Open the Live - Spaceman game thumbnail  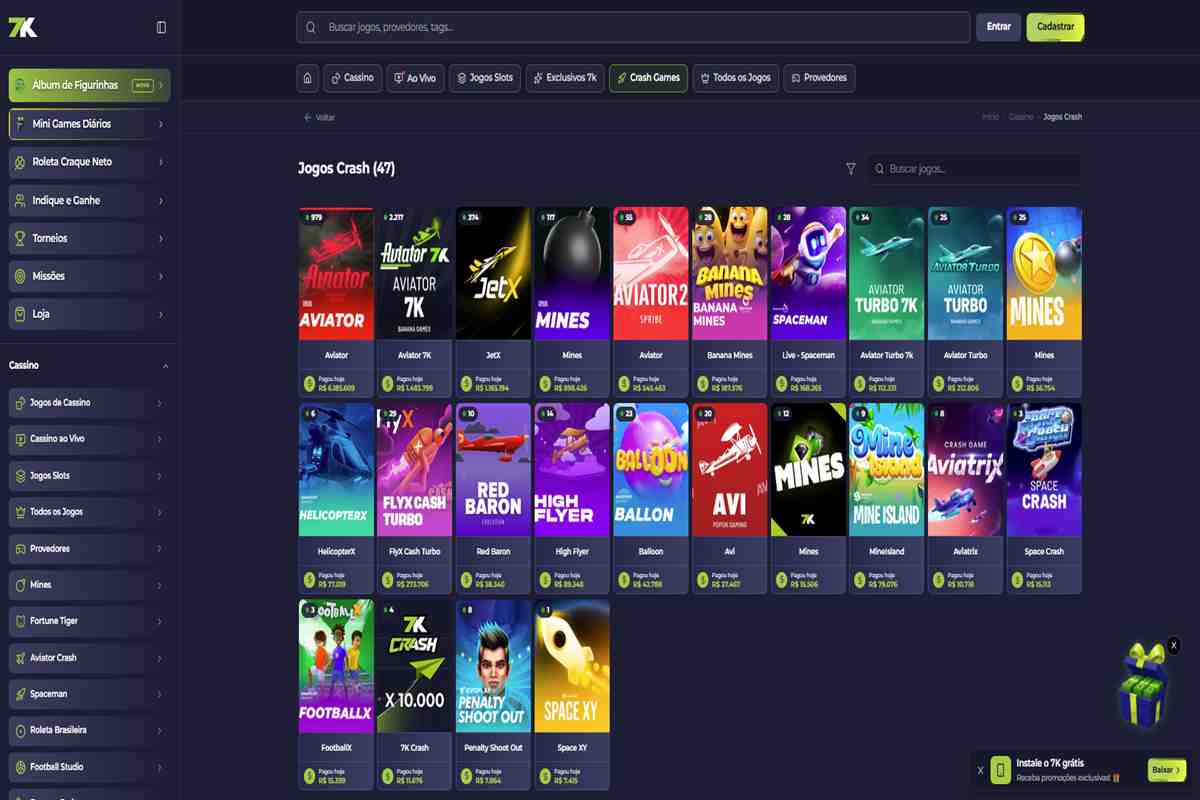point(808,274)
